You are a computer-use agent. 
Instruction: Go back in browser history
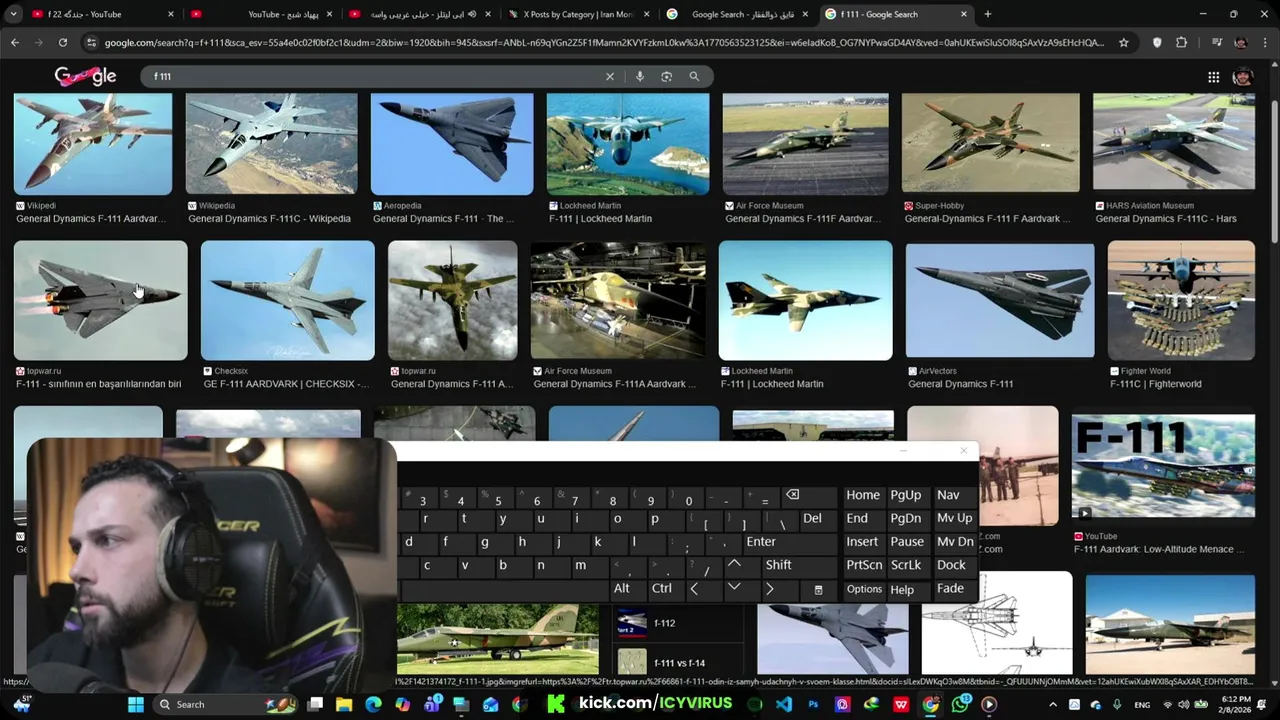pos(15,43)
